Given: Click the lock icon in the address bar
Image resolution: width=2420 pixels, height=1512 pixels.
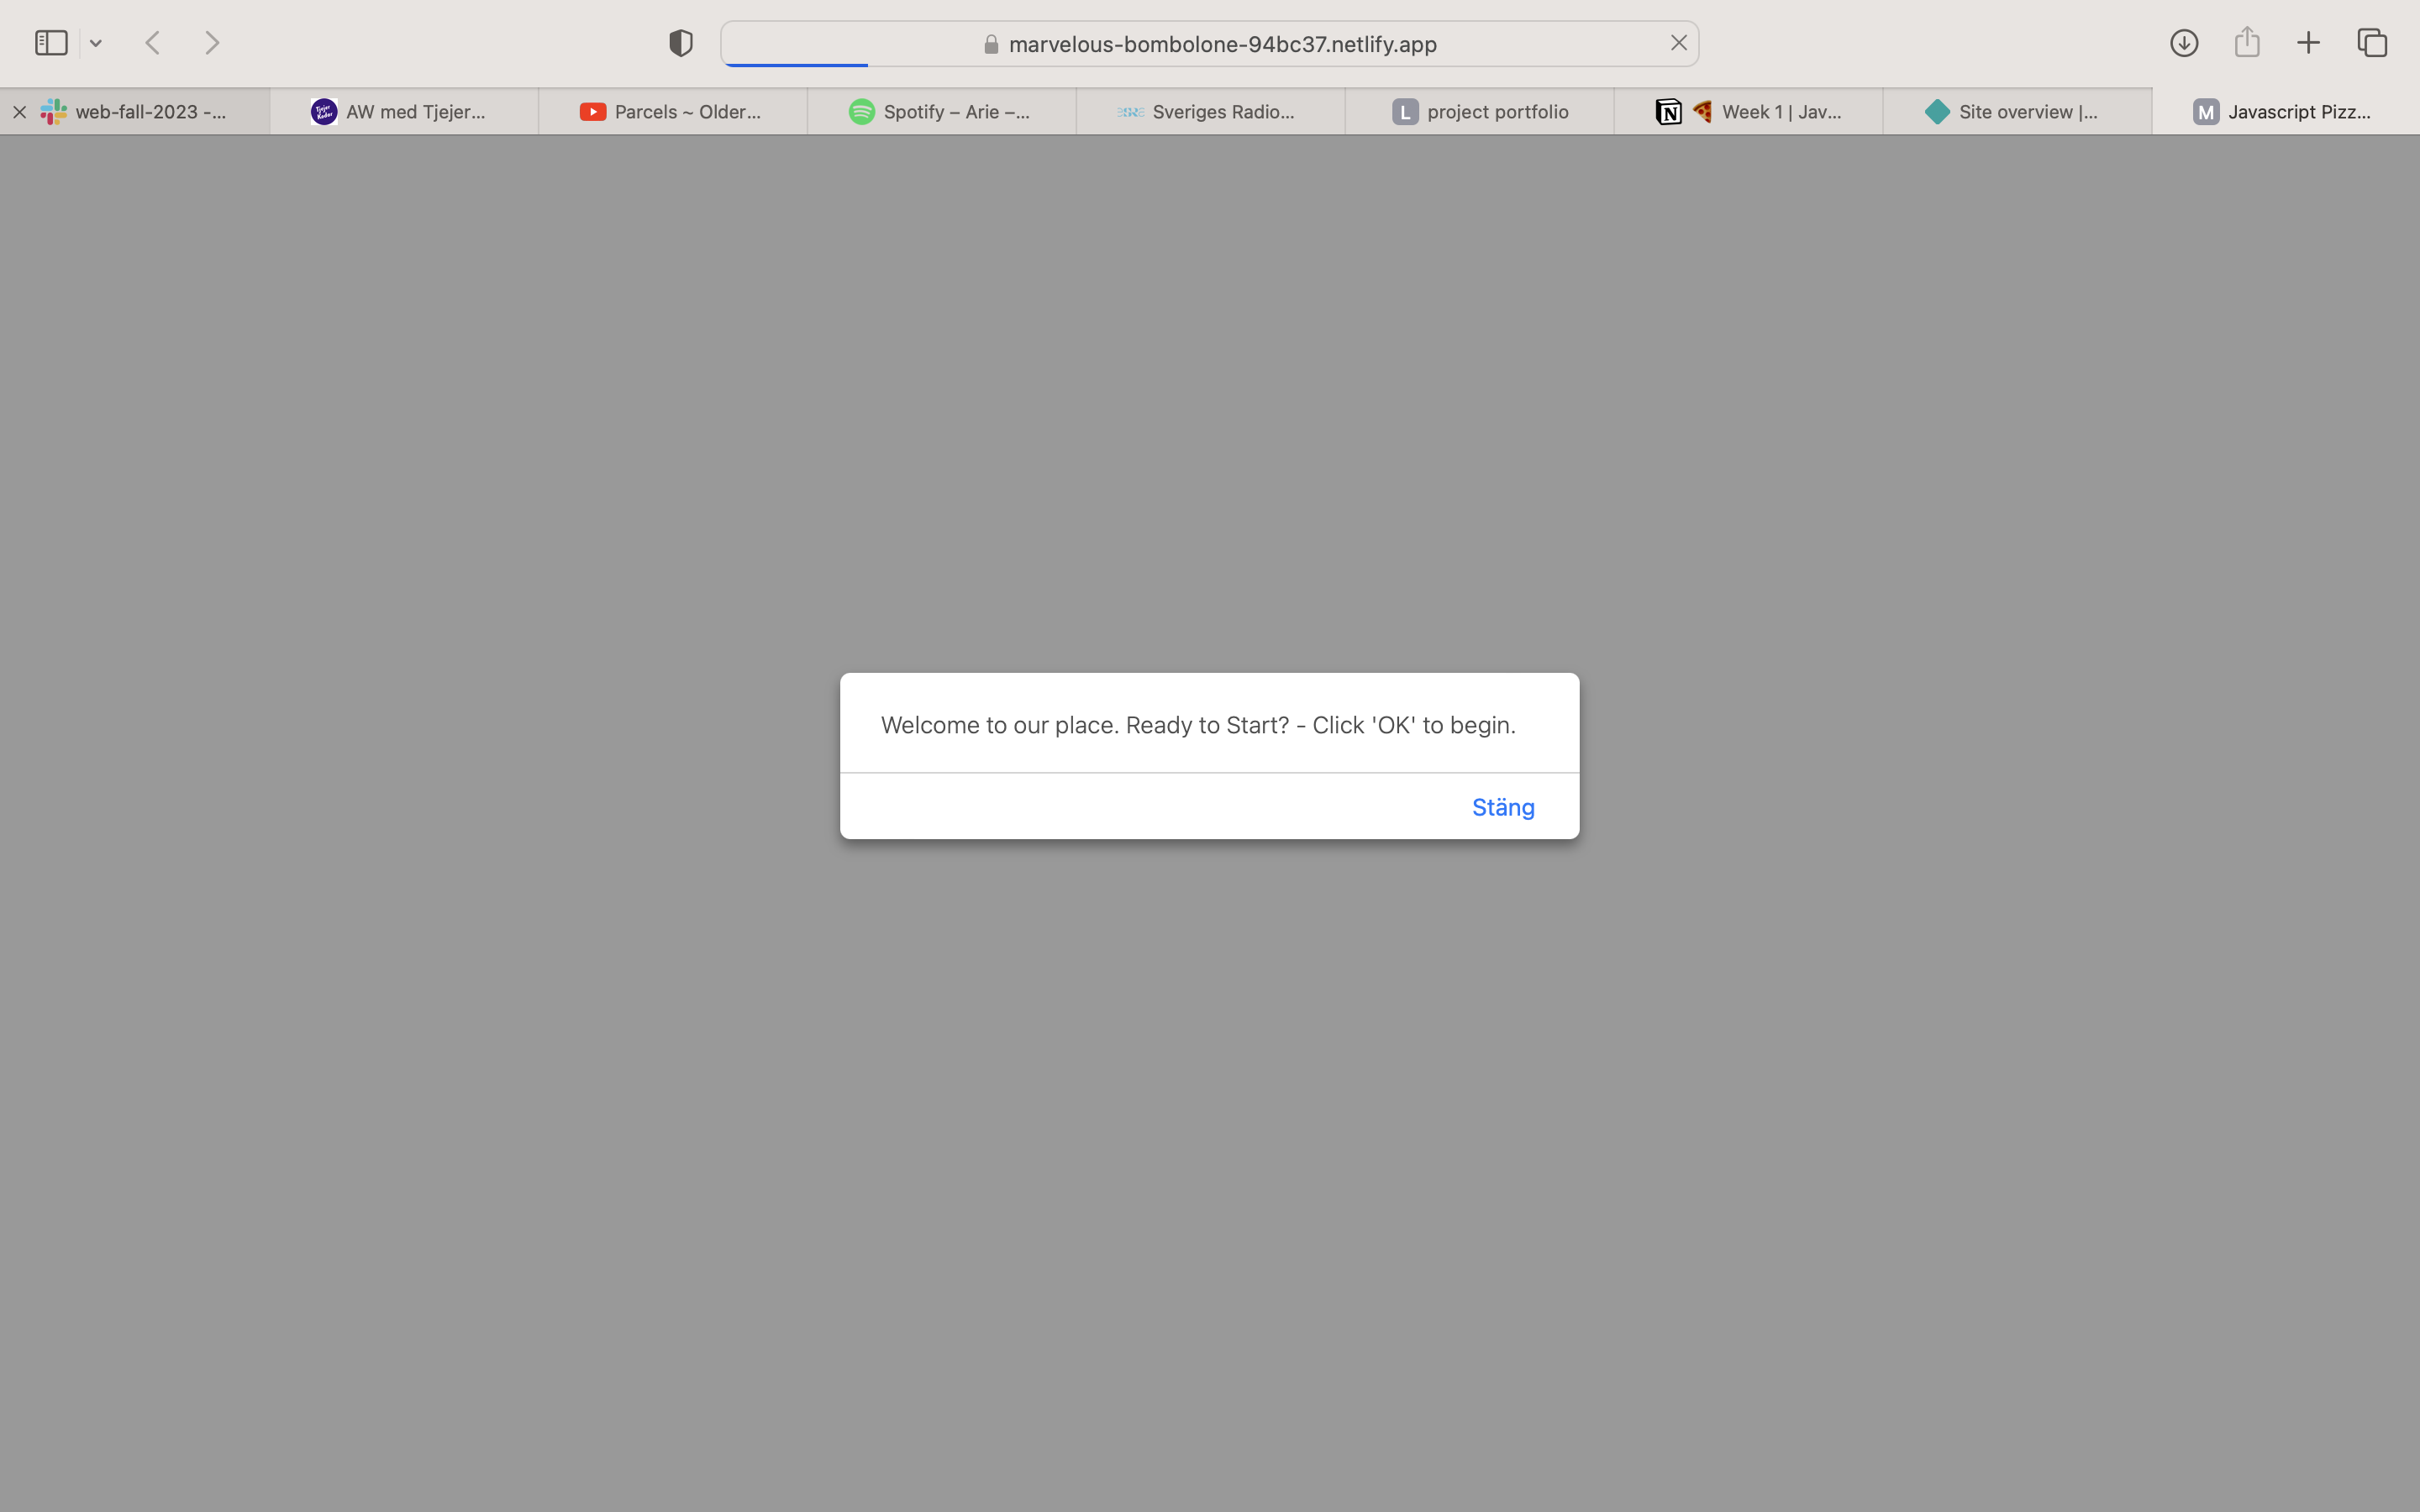Looking at the screenshot, I should point(991,44).
